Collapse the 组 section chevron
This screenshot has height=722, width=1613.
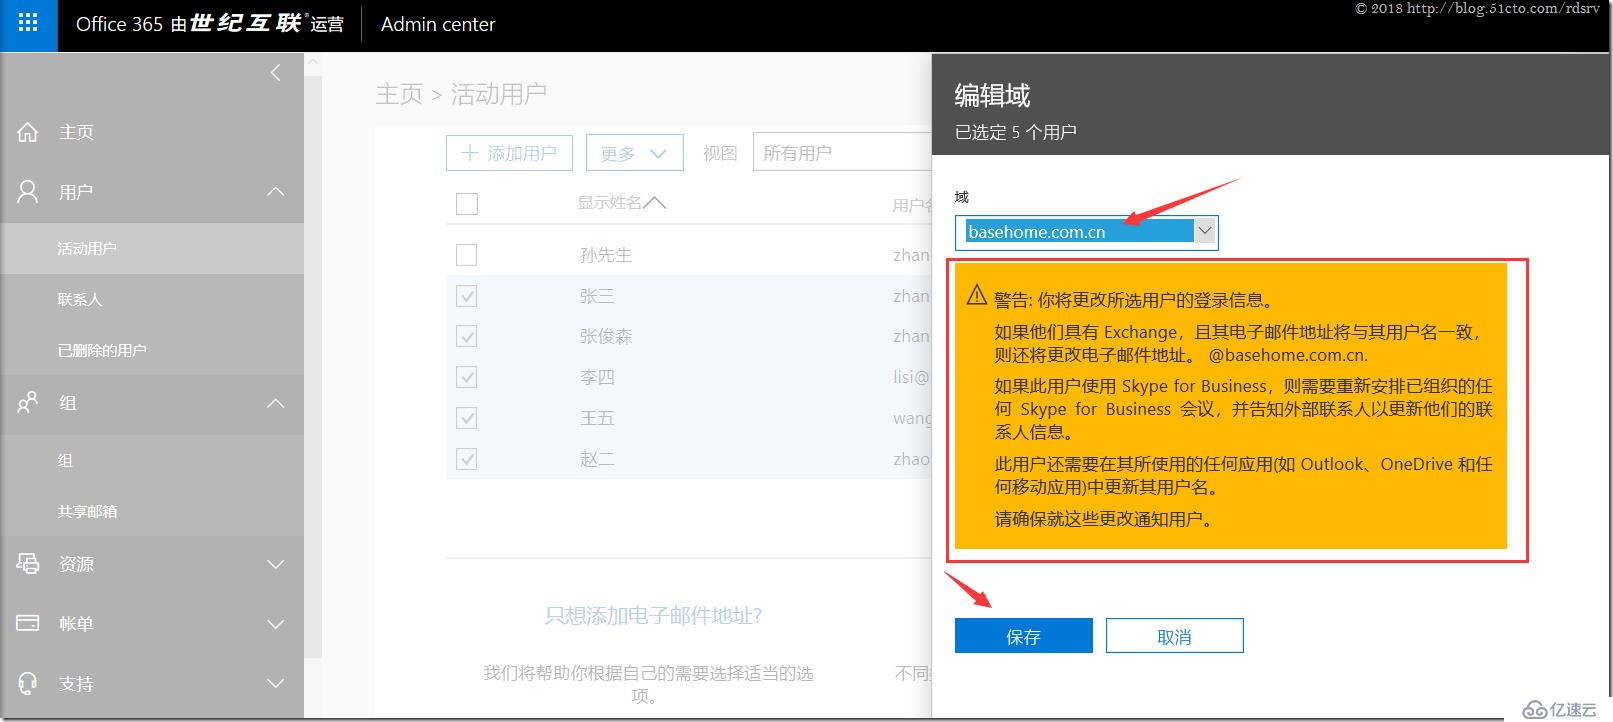pos(276,403)
